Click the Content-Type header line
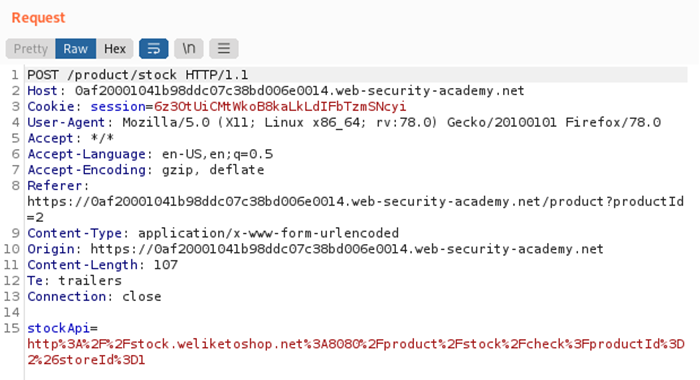This screenshot has width=700, height=380. (213, 233)
